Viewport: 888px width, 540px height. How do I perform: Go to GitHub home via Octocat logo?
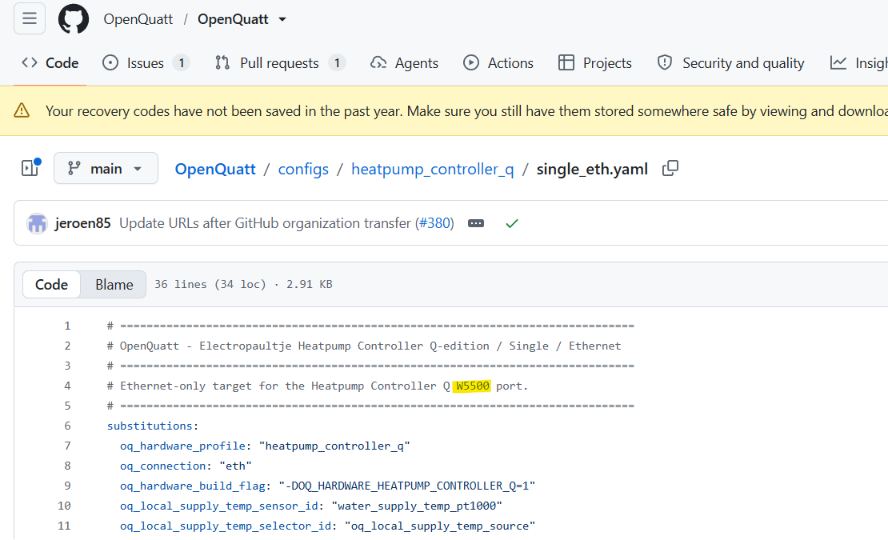[x=74, y=19]
